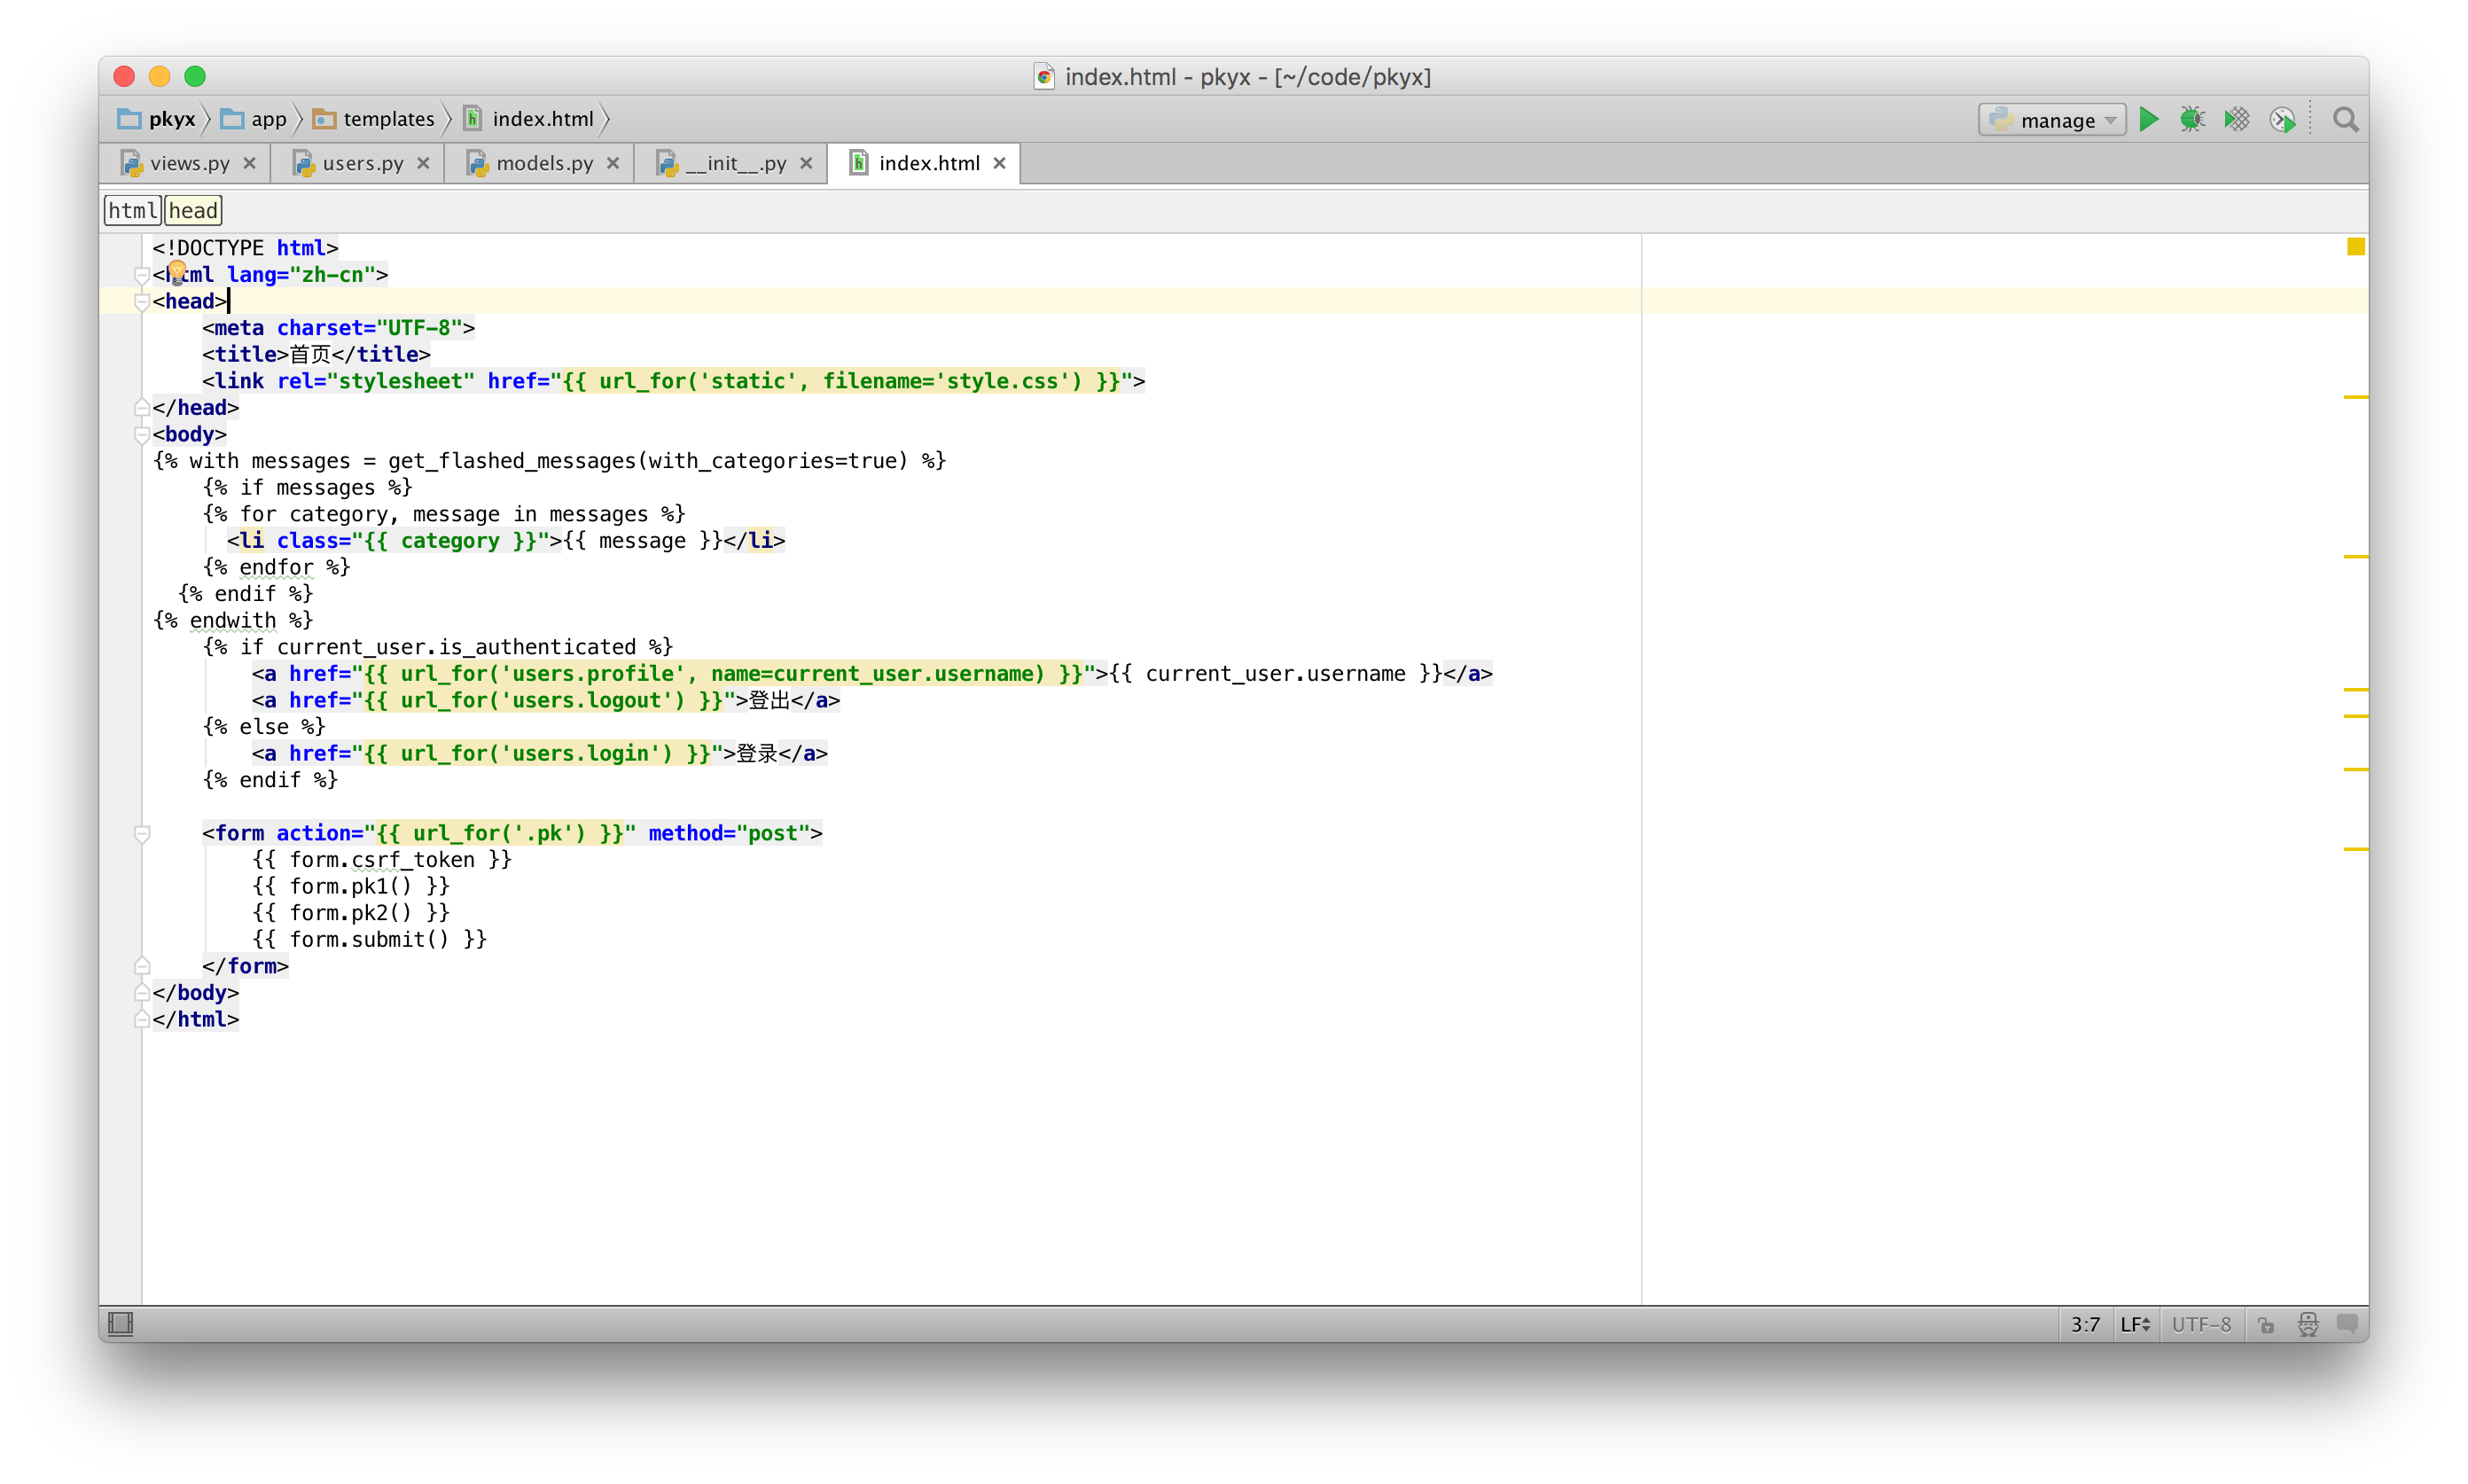Click the intention lightbulb near html tag
This screenshot has width=2468, height=1484.
point(177,271)
